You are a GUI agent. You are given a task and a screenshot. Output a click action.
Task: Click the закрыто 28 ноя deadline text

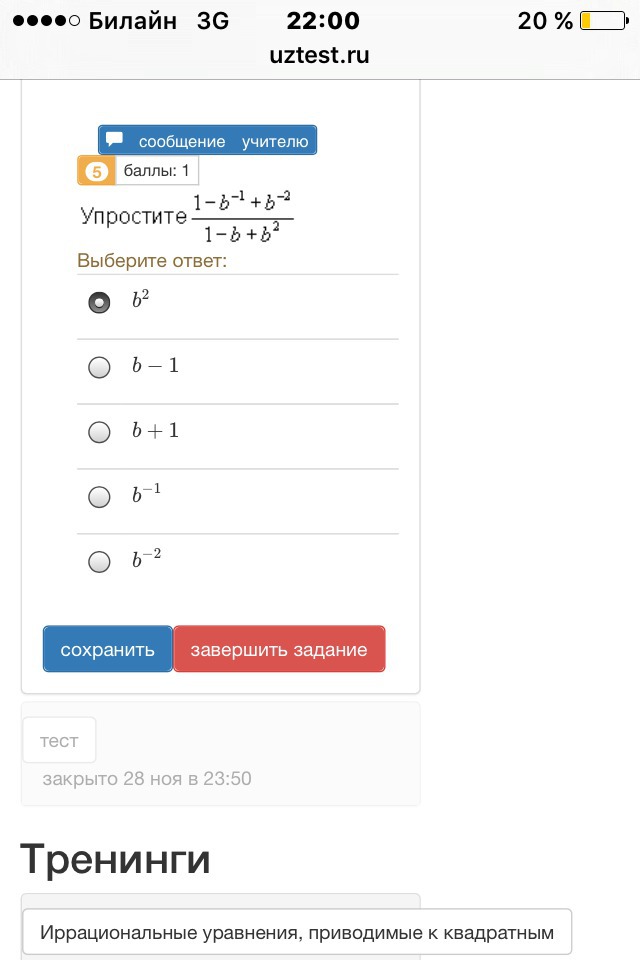[146, 778]
